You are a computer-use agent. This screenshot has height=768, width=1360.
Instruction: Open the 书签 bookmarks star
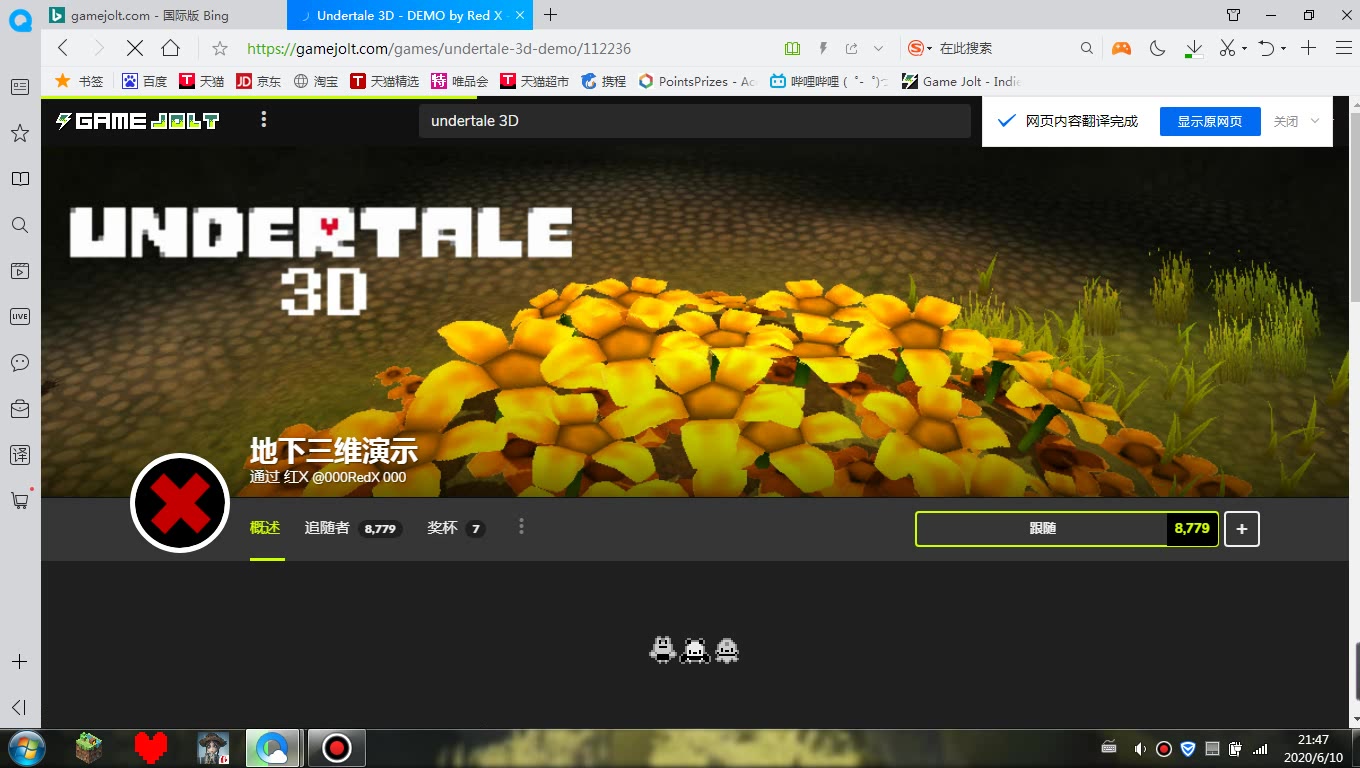(x=79, y=81)
